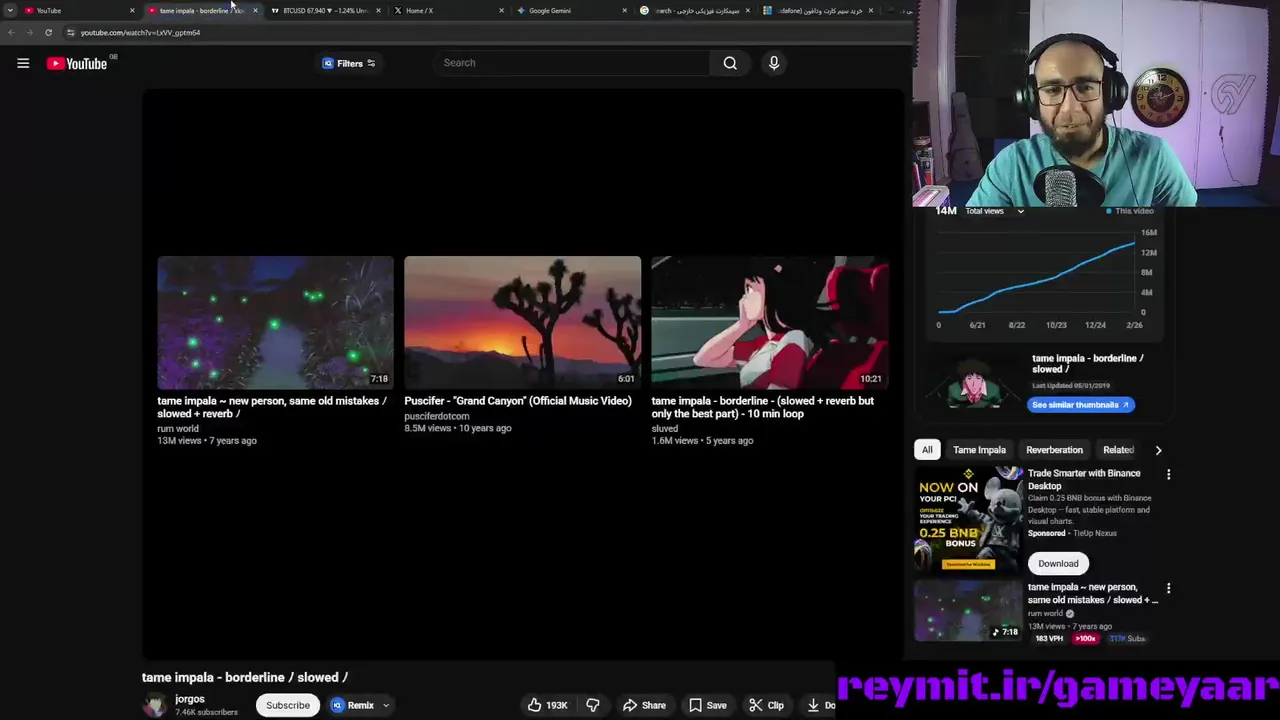Focus the YouTube search field
1280x720 pixels.
point(572,63)
